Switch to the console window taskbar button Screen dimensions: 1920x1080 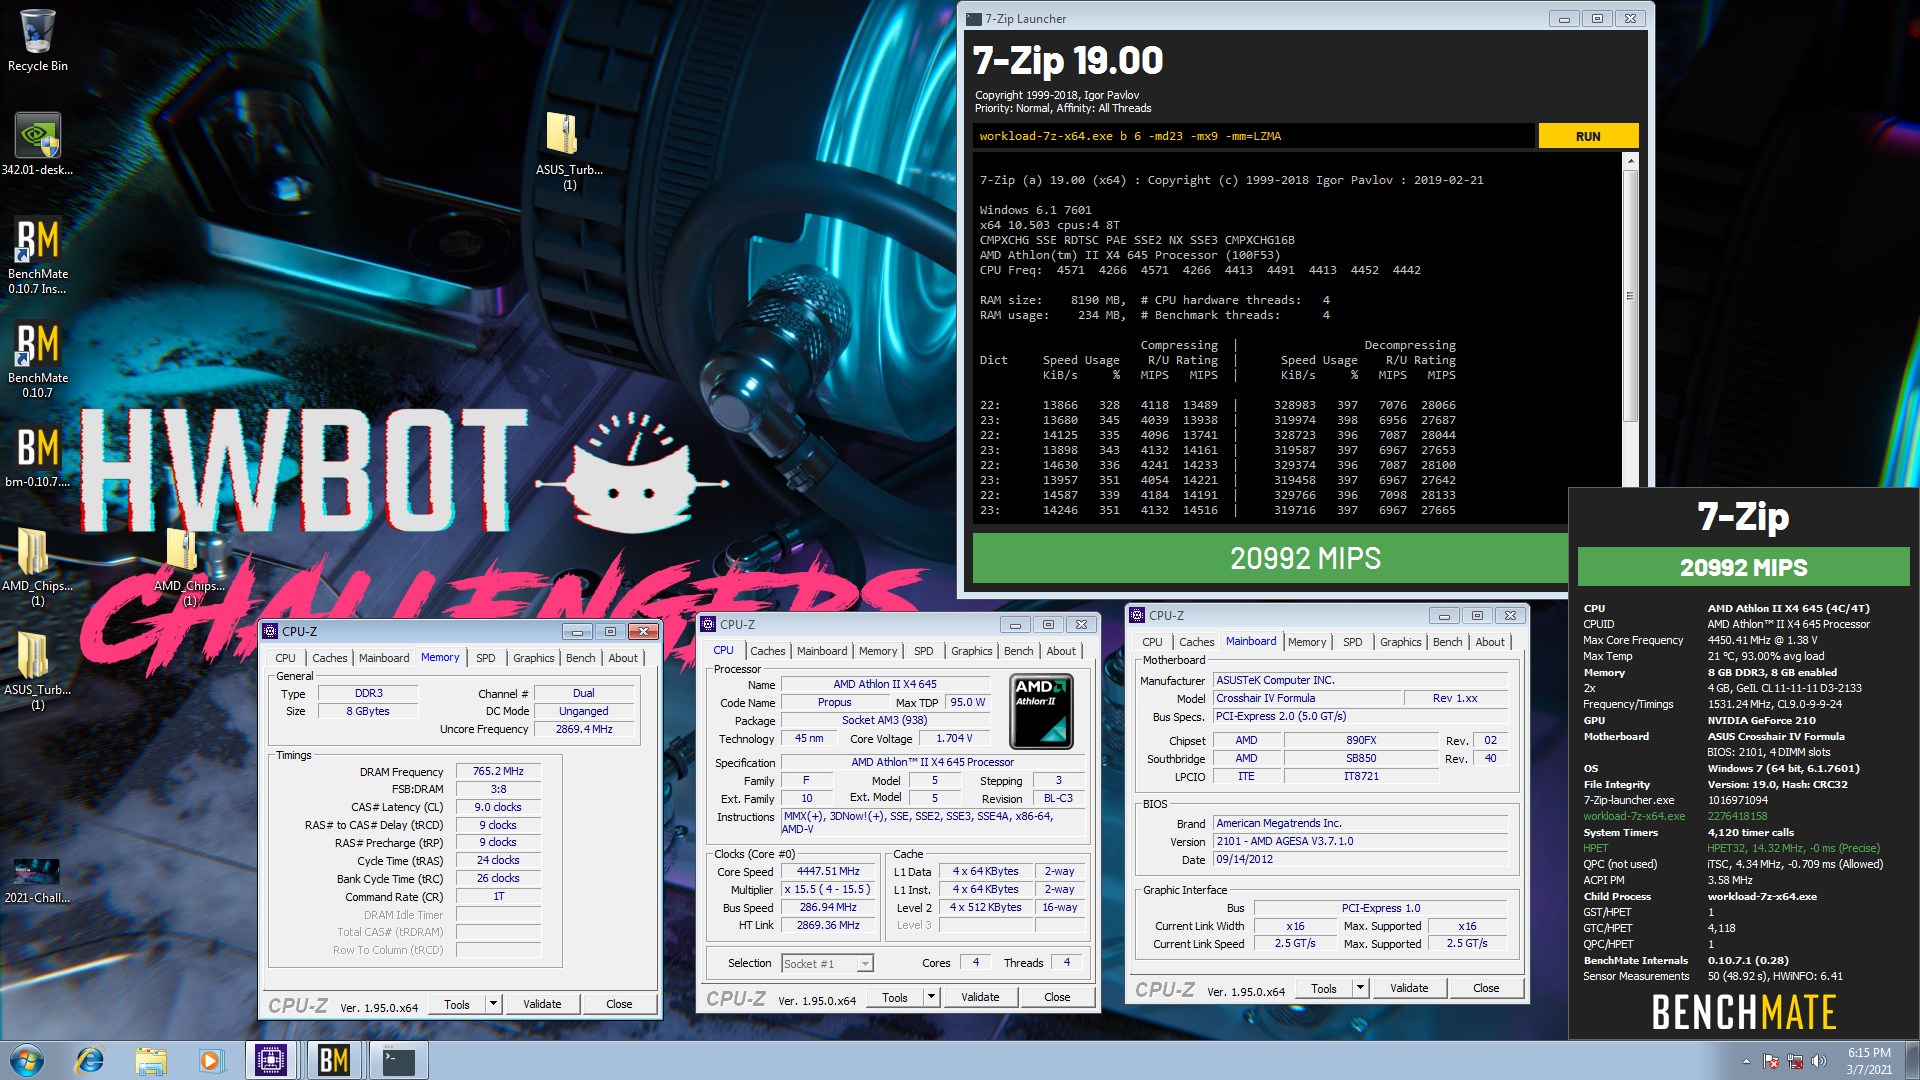tap(398, 1060)
